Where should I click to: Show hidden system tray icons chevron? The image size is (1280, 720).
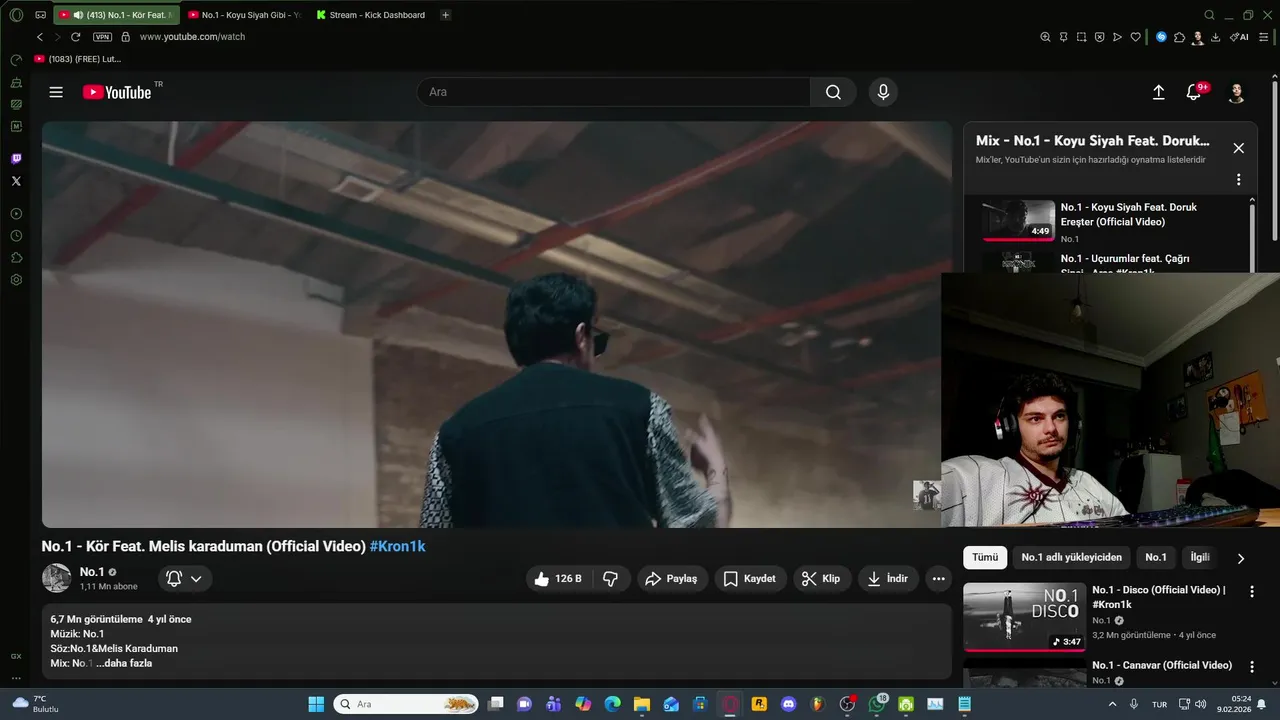(1113, 704)
